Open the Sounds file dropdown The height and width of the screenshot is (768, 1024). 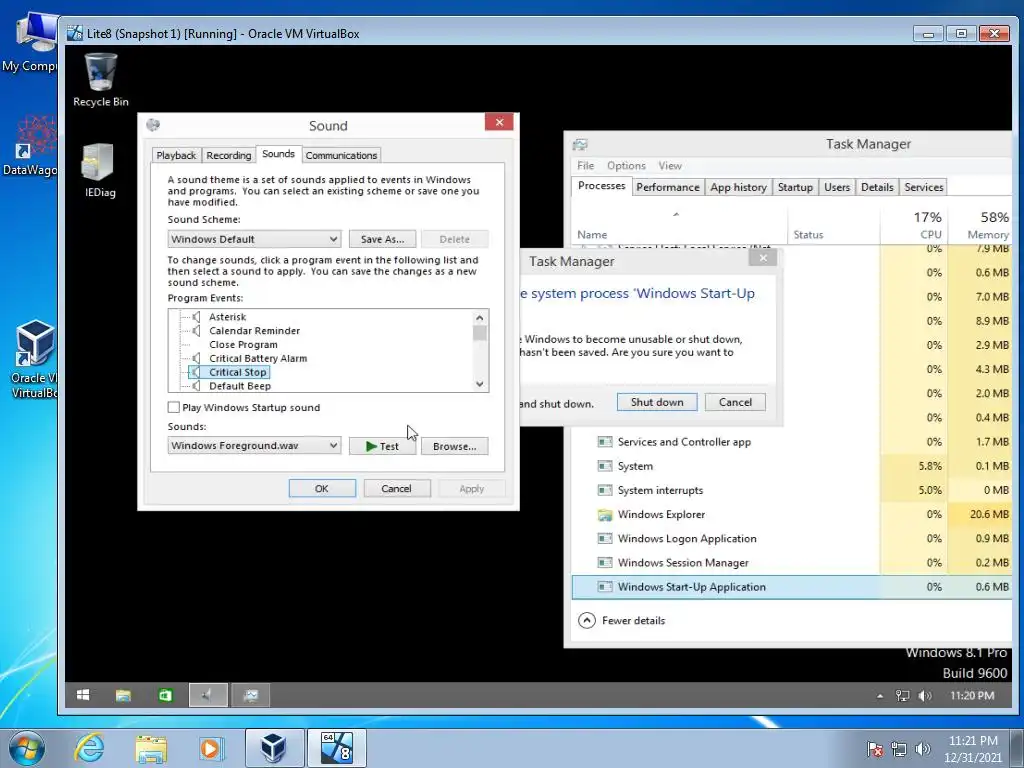click(x=254, y=445)
